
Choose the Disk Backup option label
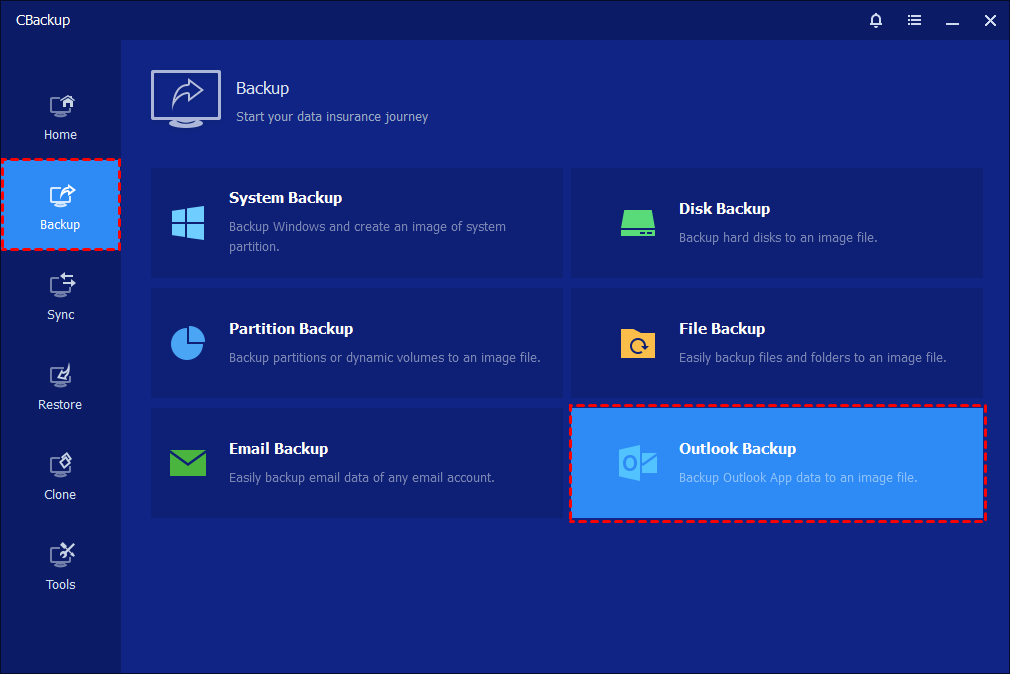point(724,209)
